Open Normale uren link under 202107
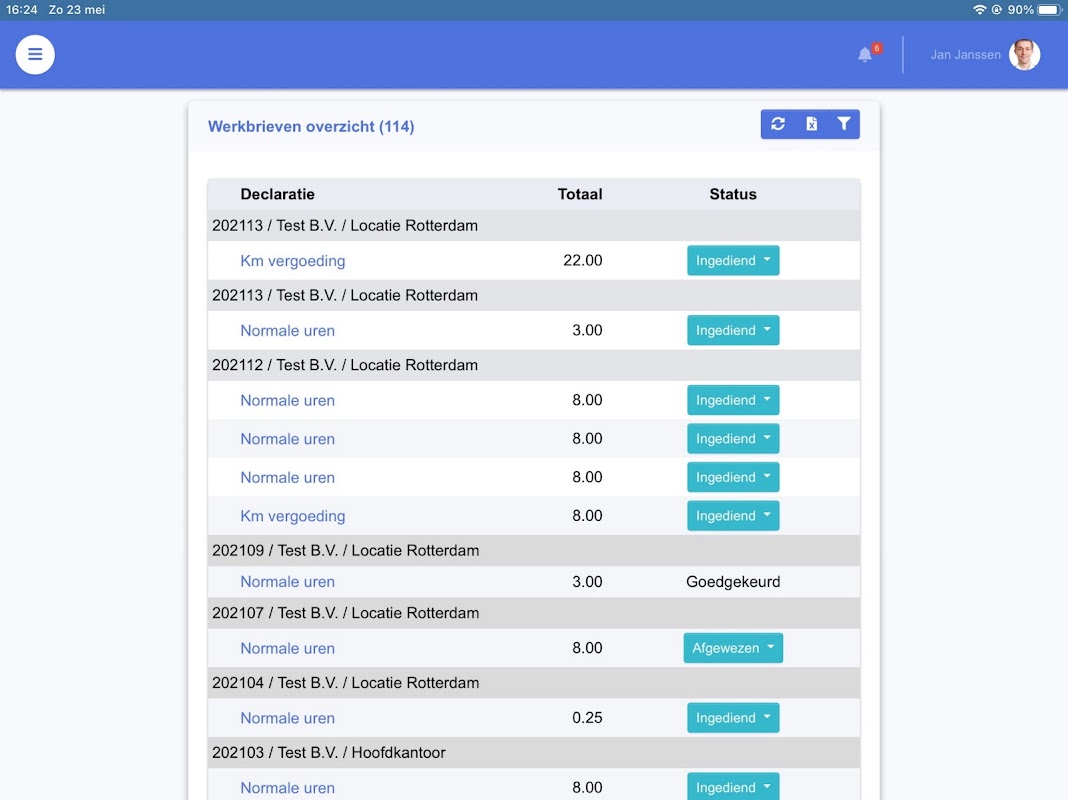1068x800 pixels. point(287,648)
